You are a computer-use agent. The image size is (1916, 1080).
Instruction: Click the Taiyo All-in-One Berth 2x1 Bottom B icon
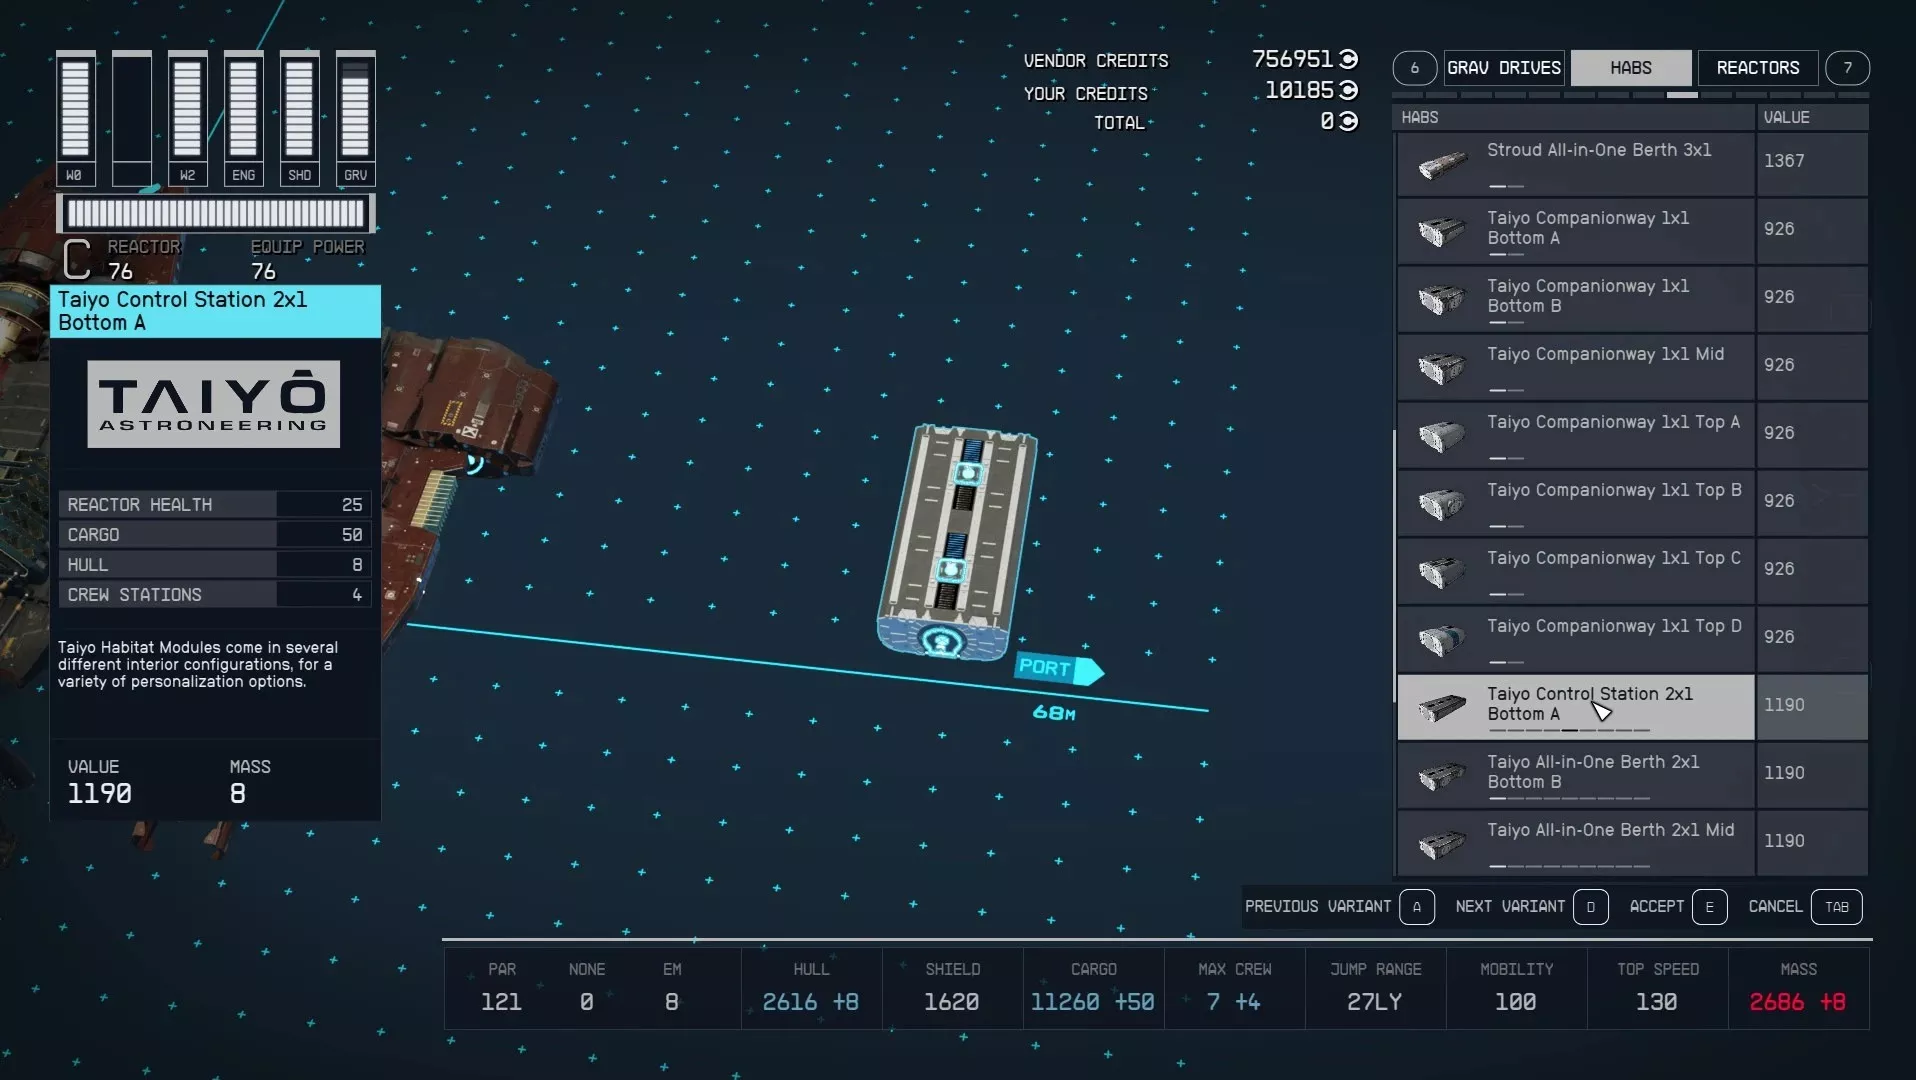[1442, 776]
